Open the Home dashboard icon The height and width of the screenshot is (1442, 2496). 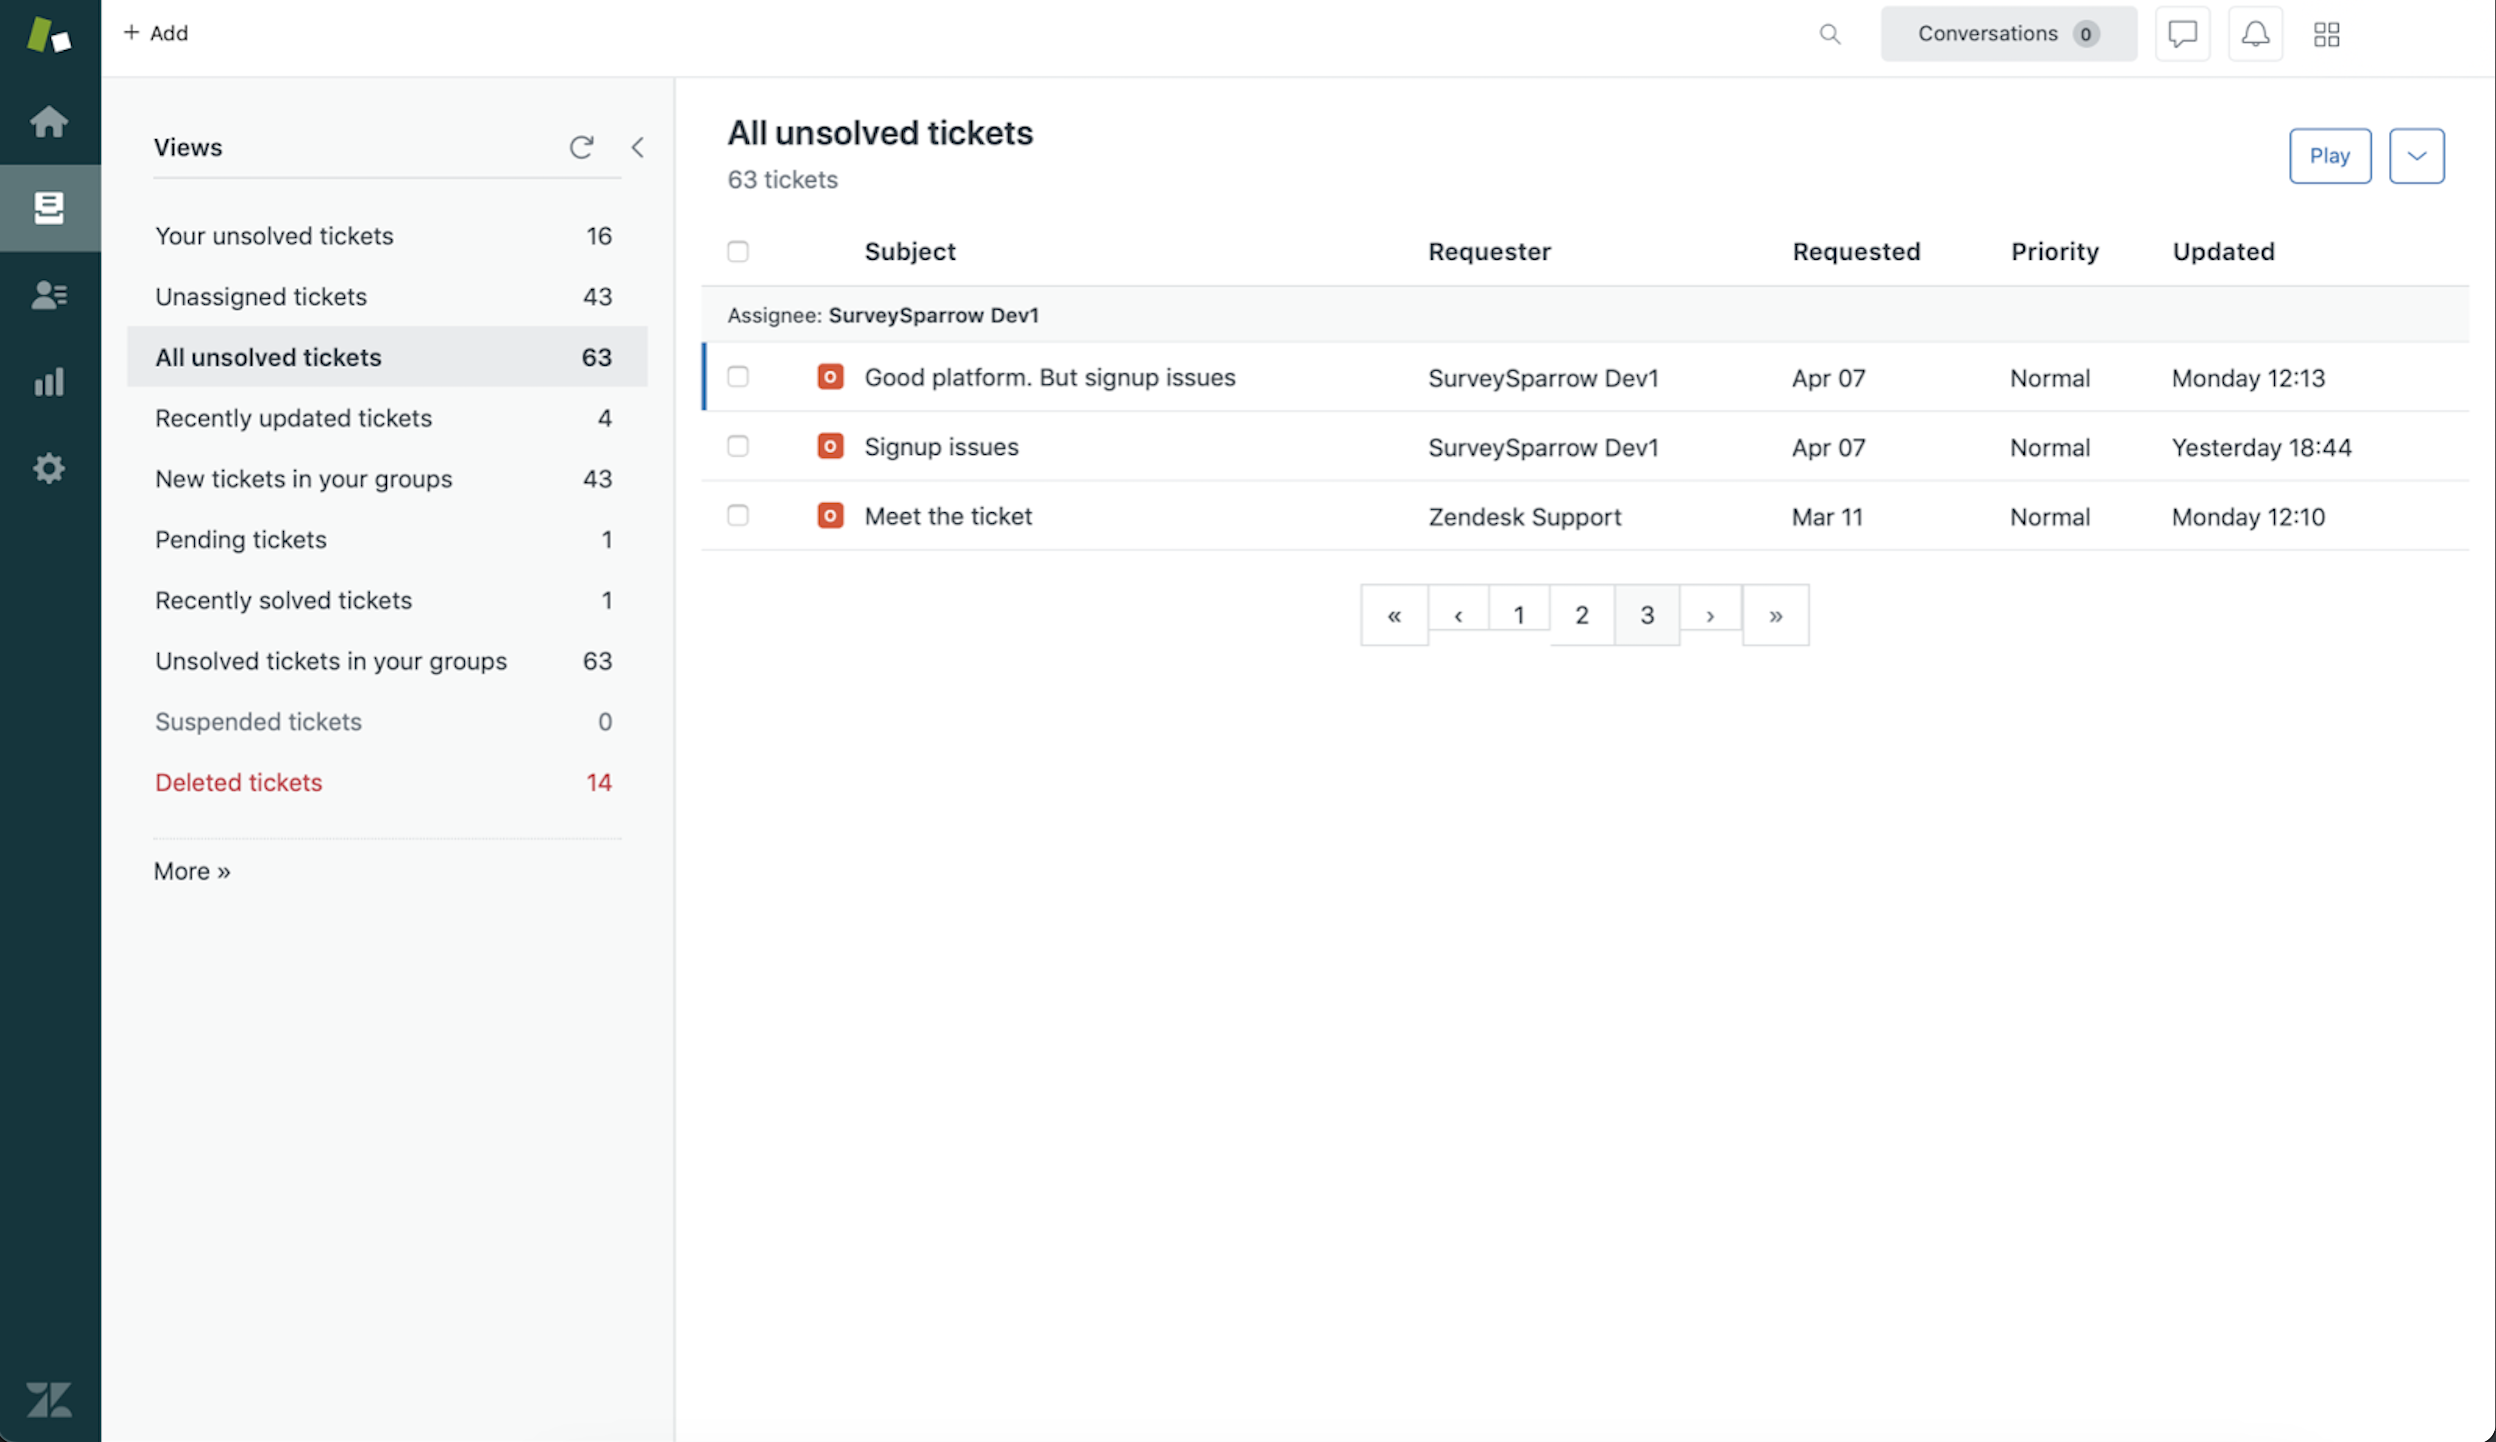click(48, 122)
